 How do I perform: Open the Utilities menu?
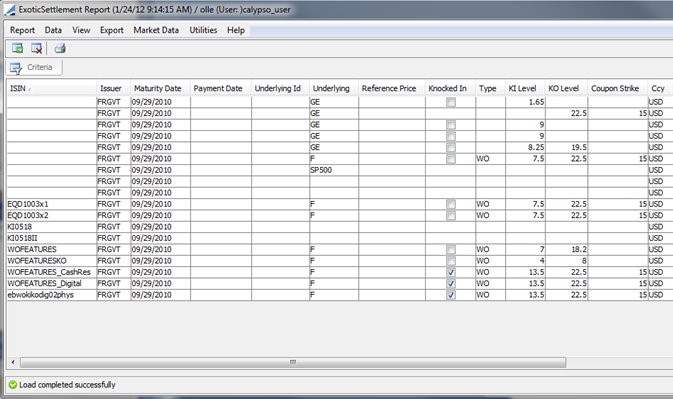tap(203, 30)
